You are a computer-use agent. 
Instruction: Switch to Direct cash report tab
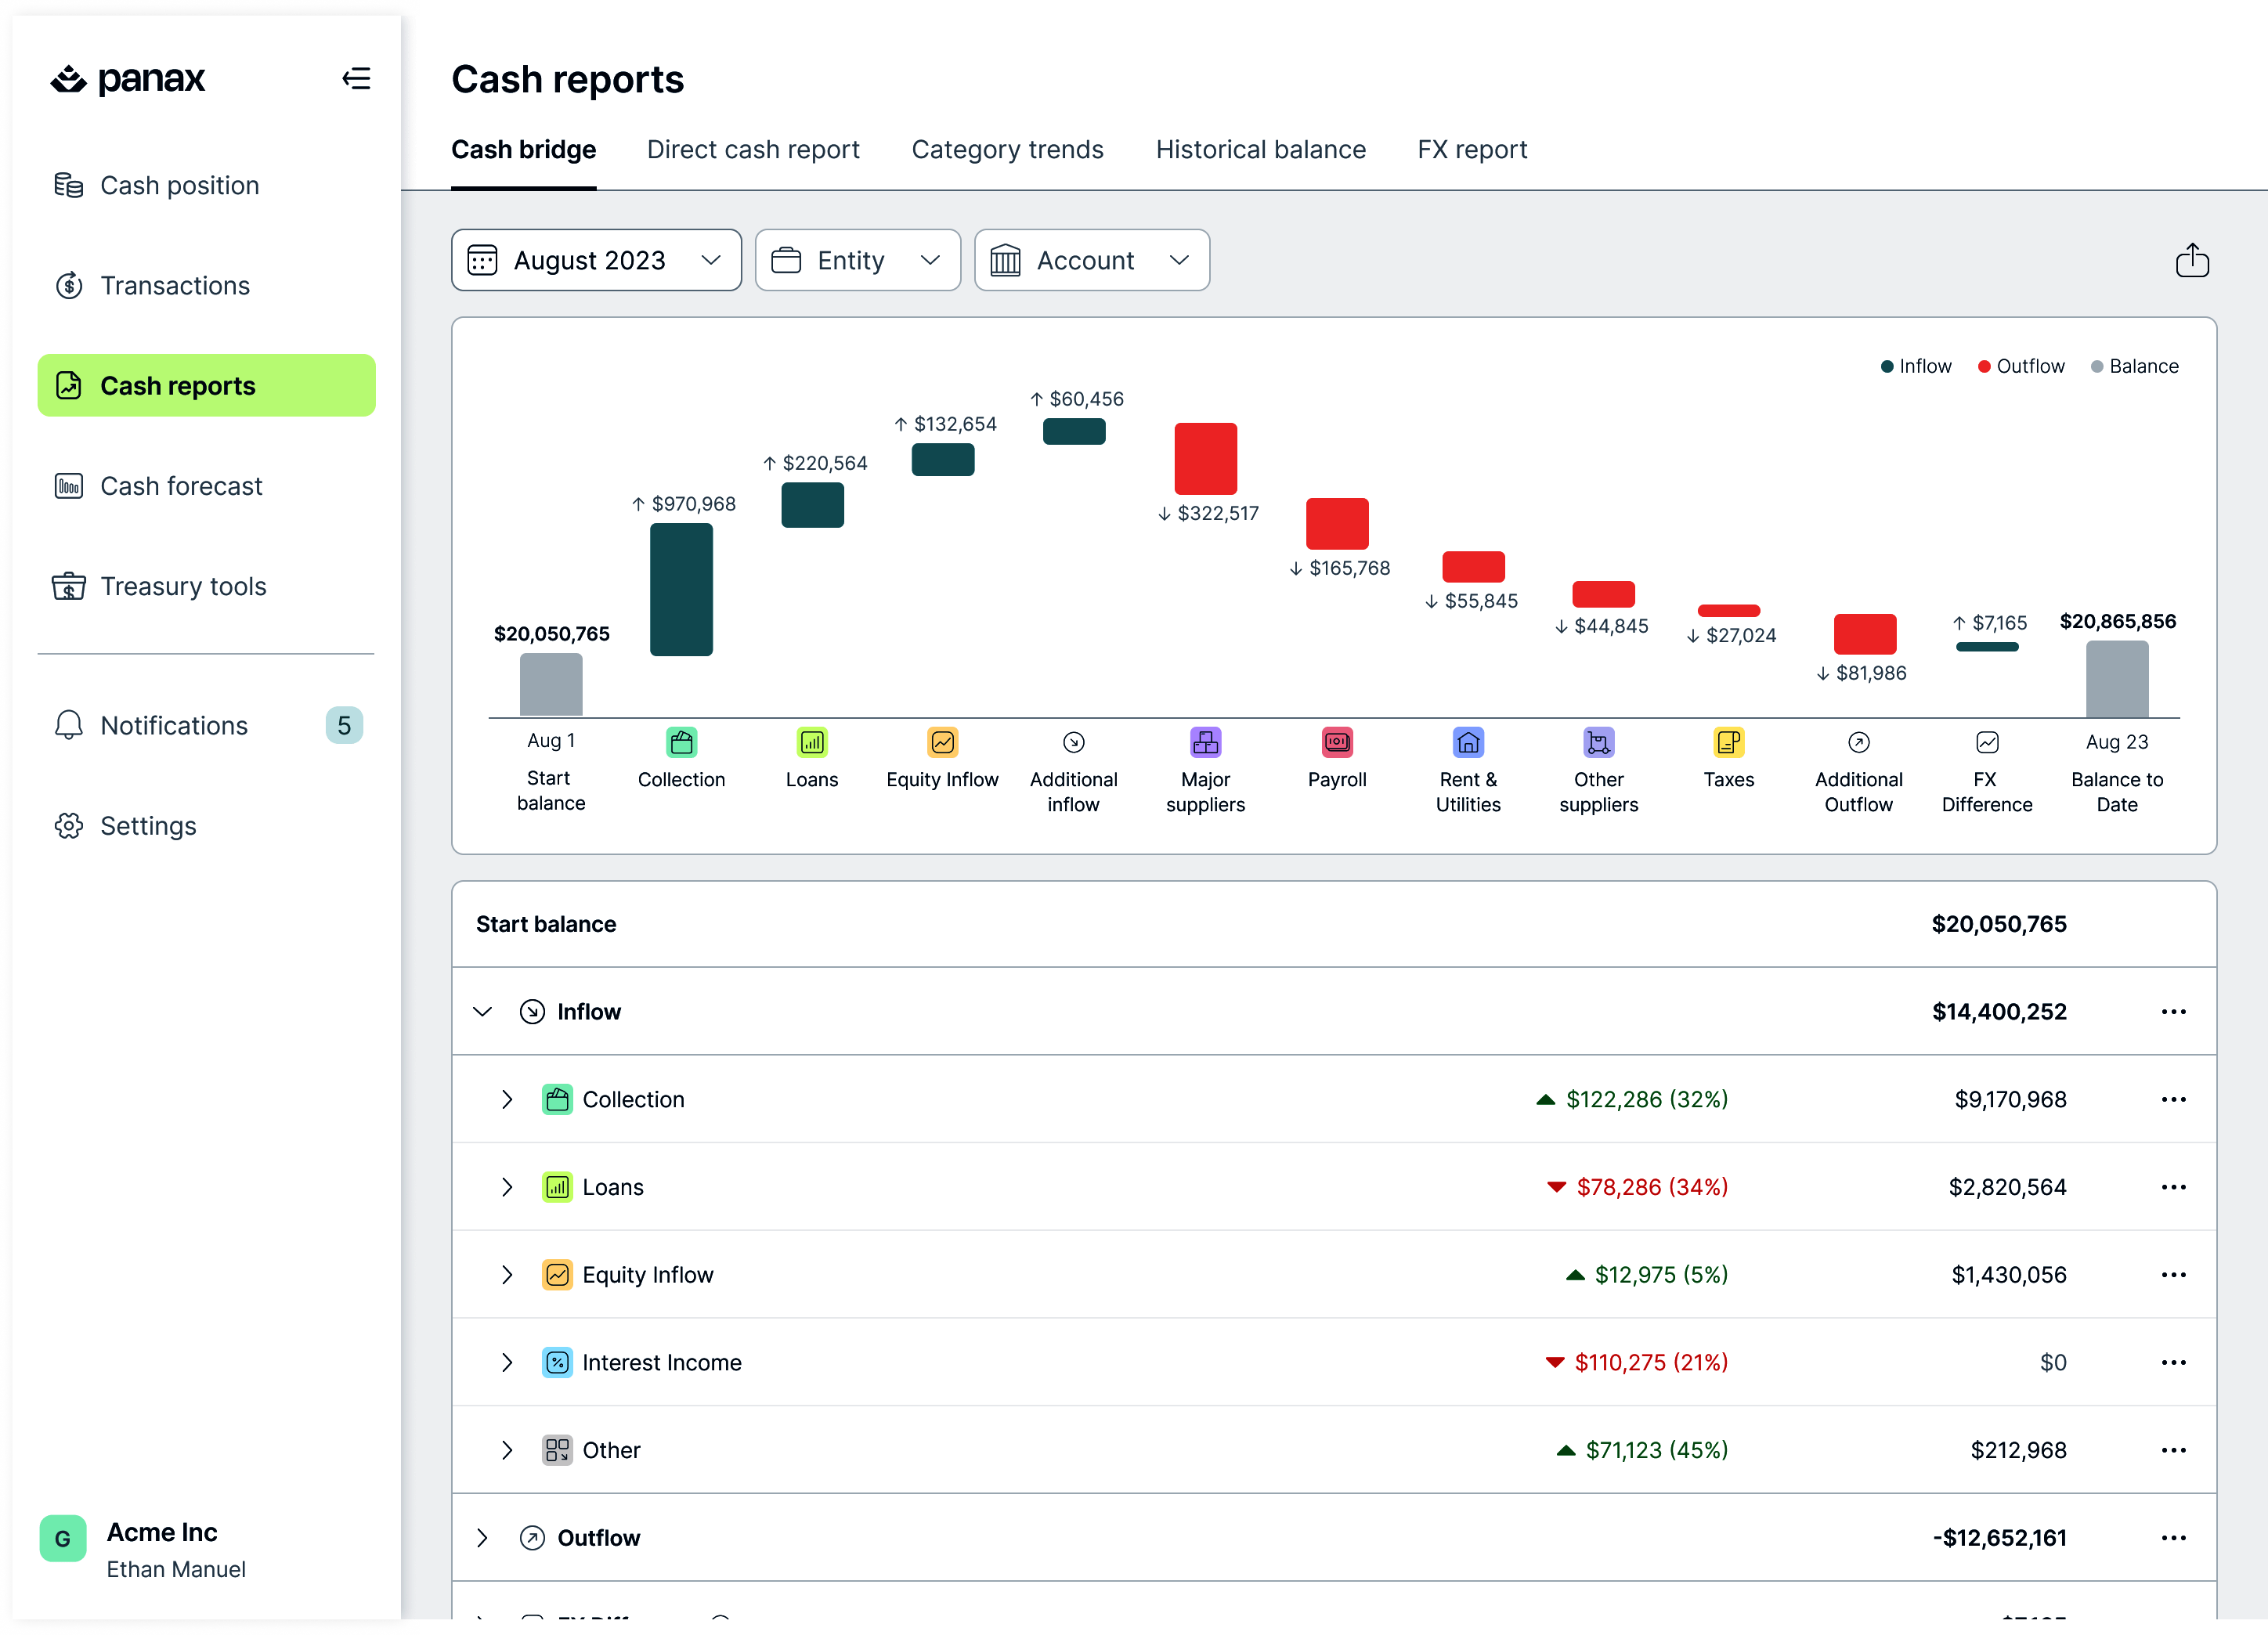coord(753,150)
